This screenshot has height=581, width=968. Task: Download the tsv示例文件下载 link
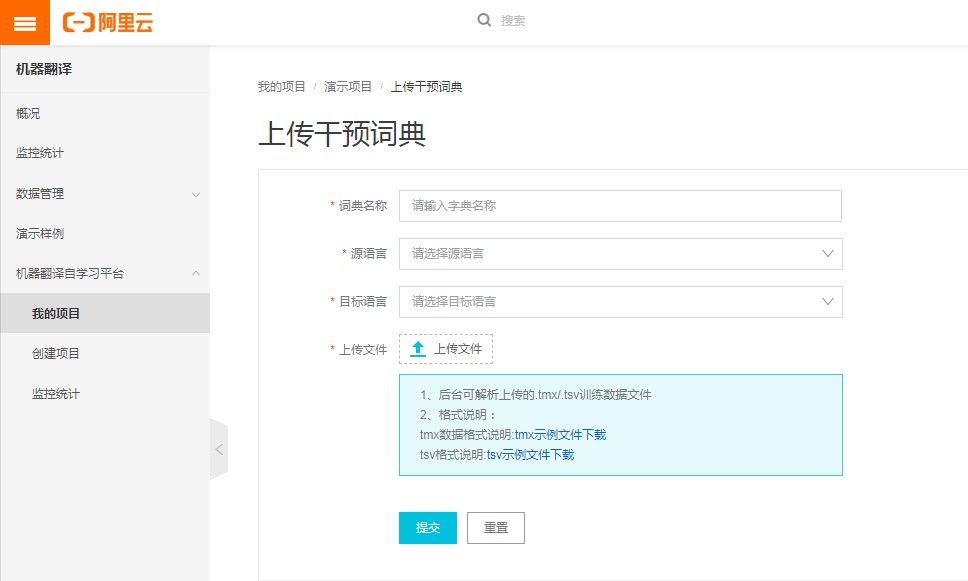point(530,455)
